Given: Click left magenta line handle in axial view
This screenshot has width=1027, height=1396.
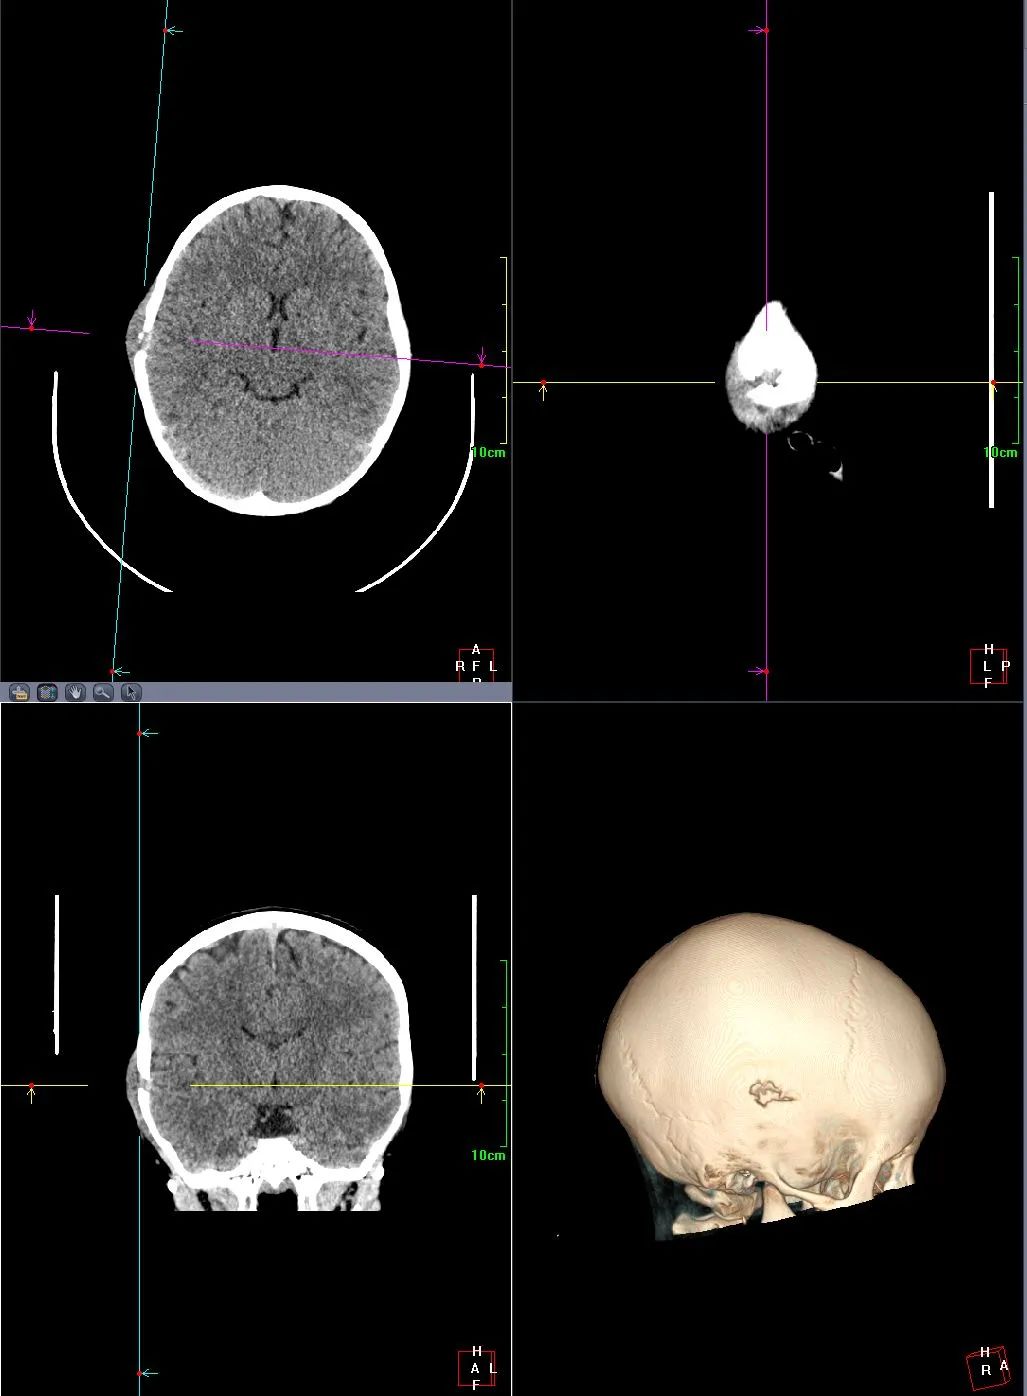Looking at the screenshot, I should [x=31, y=327].
